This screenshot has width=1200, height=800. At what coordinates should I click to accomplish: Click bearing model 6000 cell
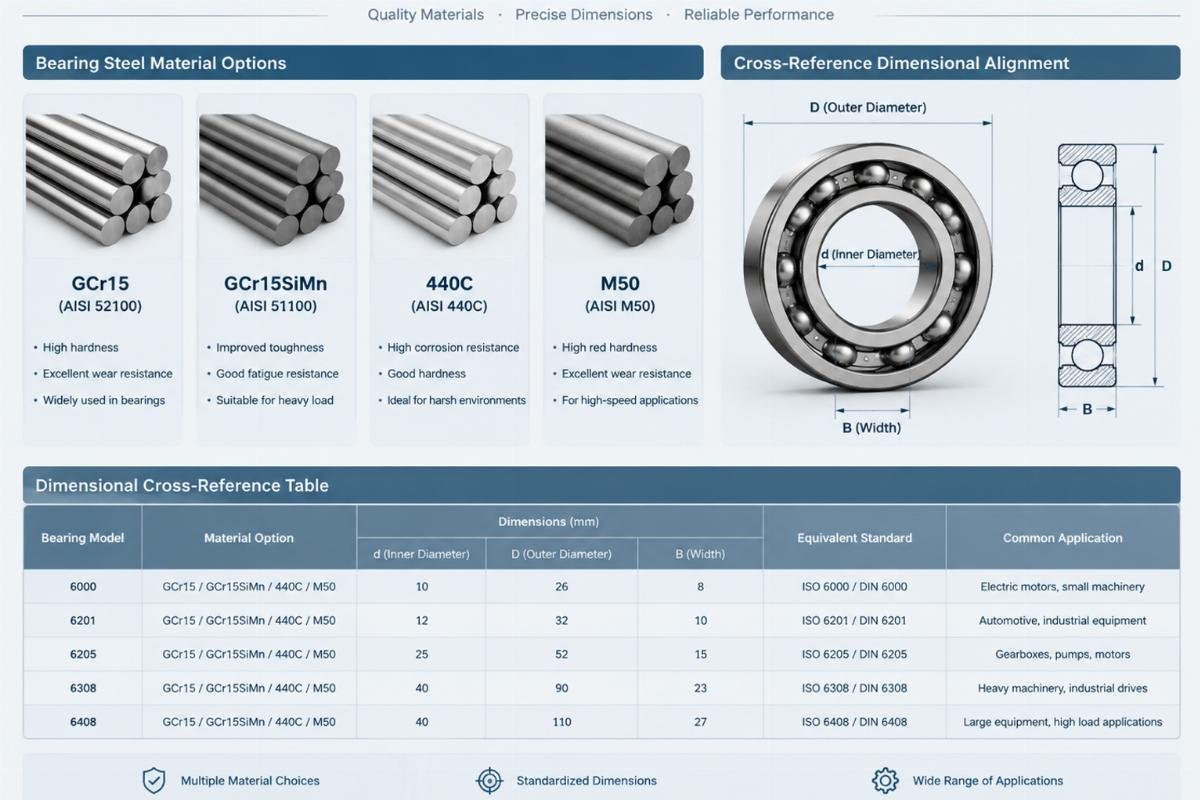83,587
